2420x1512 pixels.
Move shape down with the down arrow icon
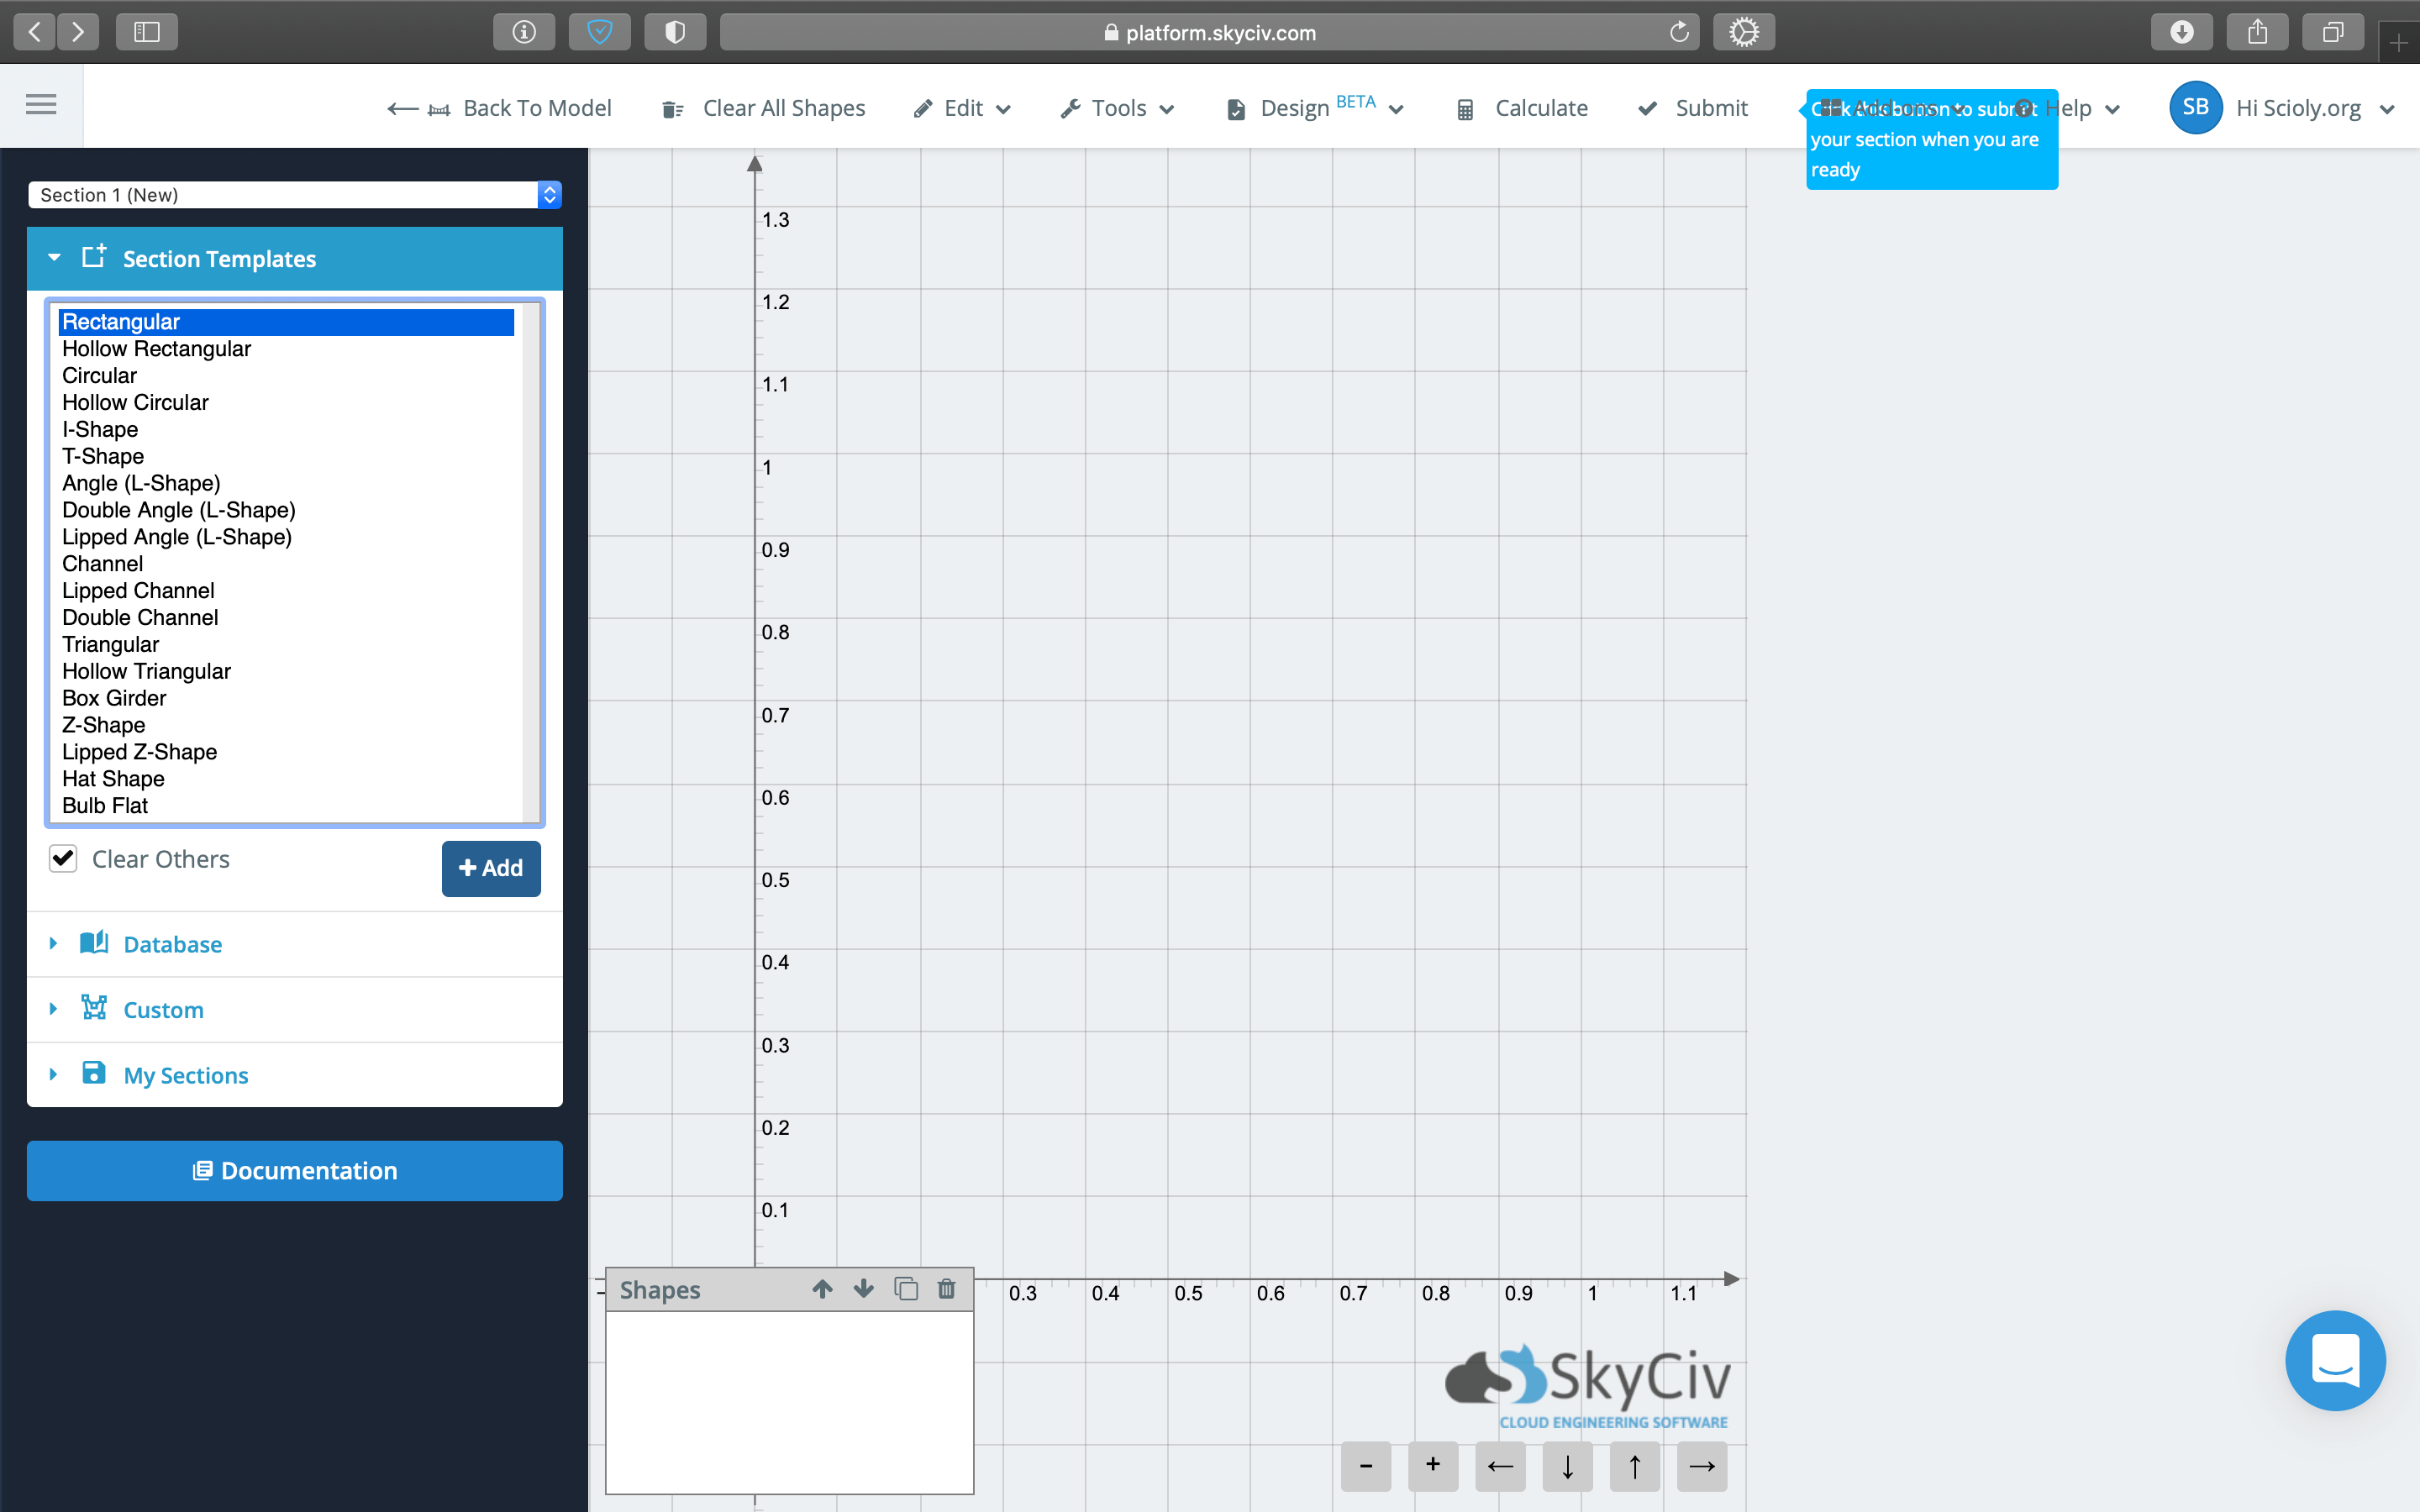coord(863,1289)
